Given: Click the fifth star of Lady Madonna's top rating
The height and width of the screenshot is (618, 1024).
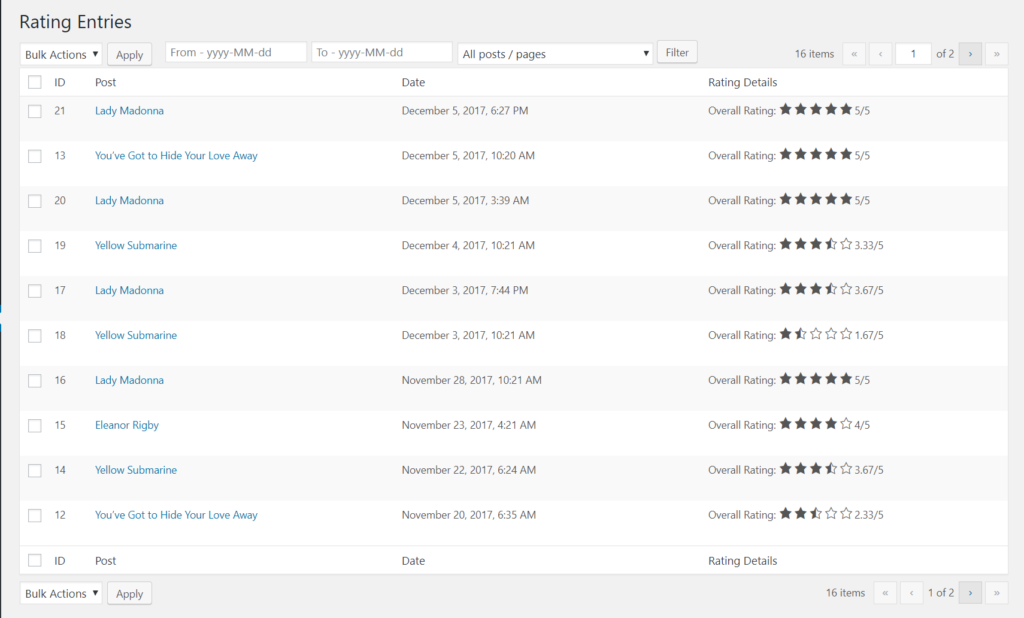Looking at the screenshot, I should point(845,109).
